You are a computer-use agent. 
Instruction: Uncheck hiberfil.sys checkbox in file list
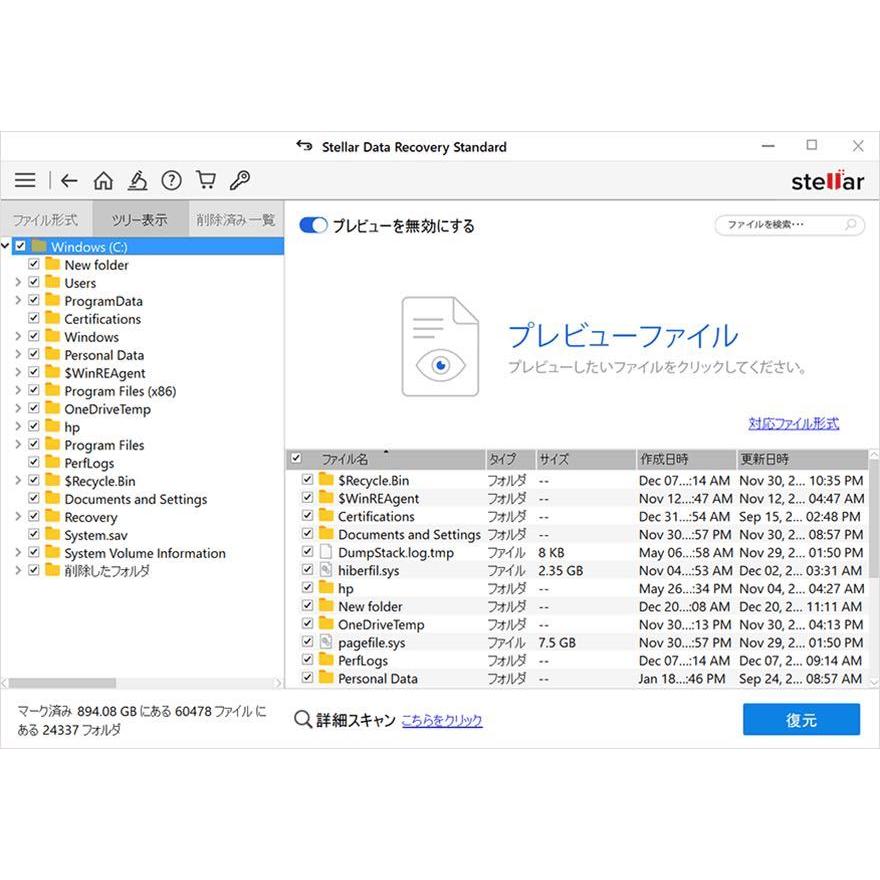click(308, 571)
